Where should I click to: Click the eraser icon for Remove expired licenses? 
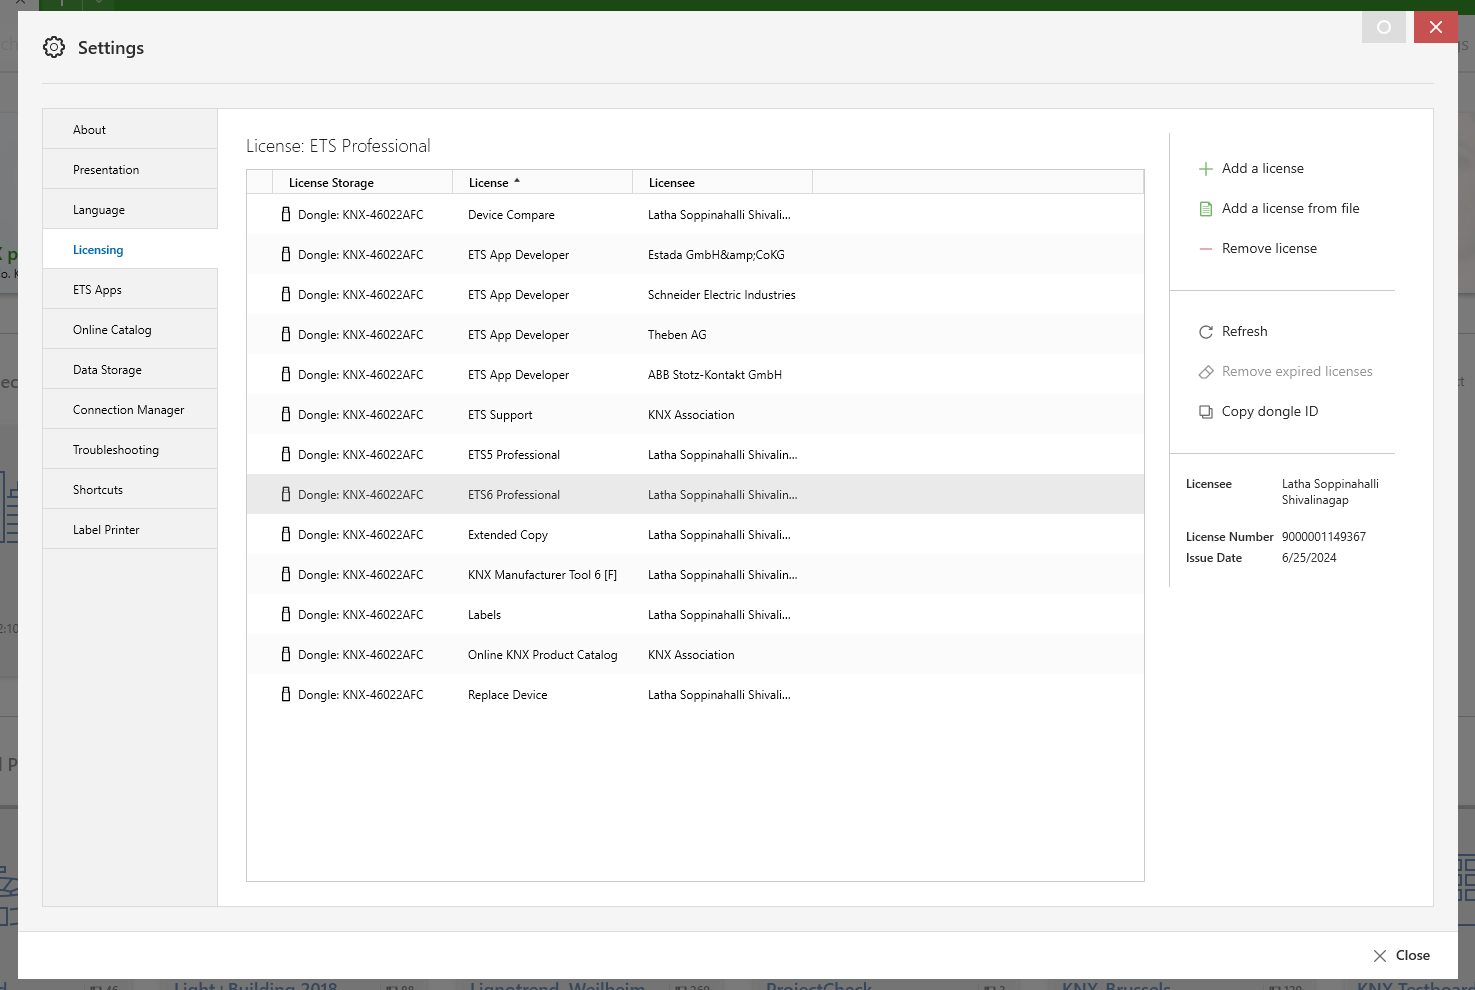(x=1206, y=372)
